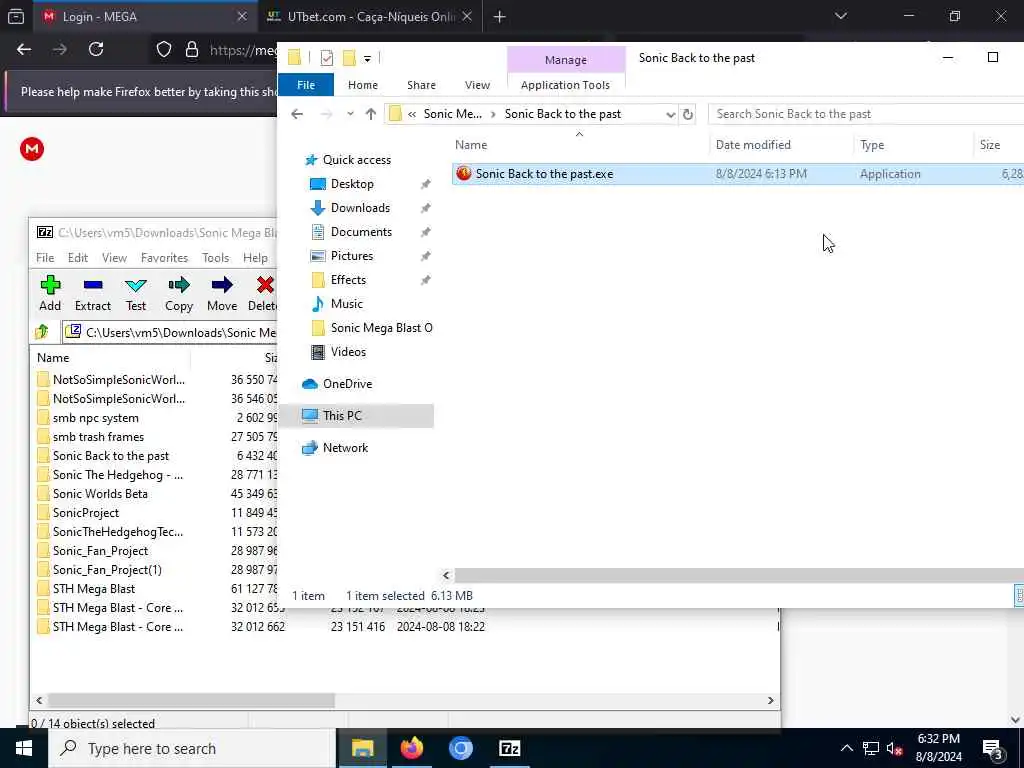
Task: Open Application Tools ribbon tab
Action: 566,85
